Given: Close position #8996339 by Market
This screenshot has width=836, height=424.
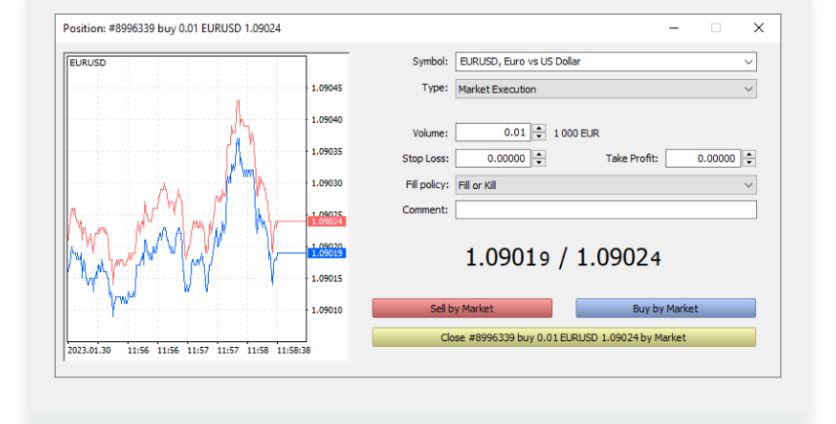Looking at the screenshot, I should click(x=563, y=338).
